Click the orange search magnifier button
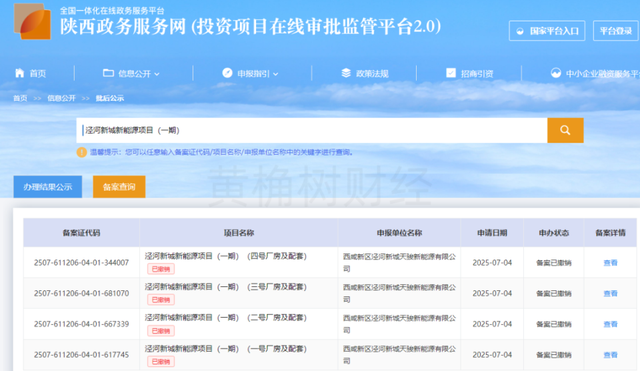The width and height of the screenshot is (640, 371). pyautogui.click(x=565, y=130)
